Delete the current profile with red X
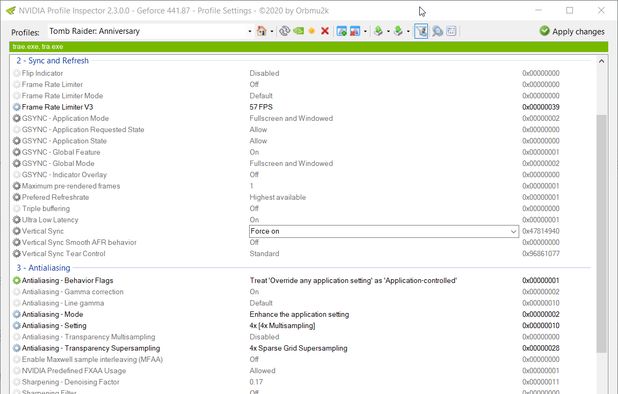The image size is (618, 394). point(325,31)
